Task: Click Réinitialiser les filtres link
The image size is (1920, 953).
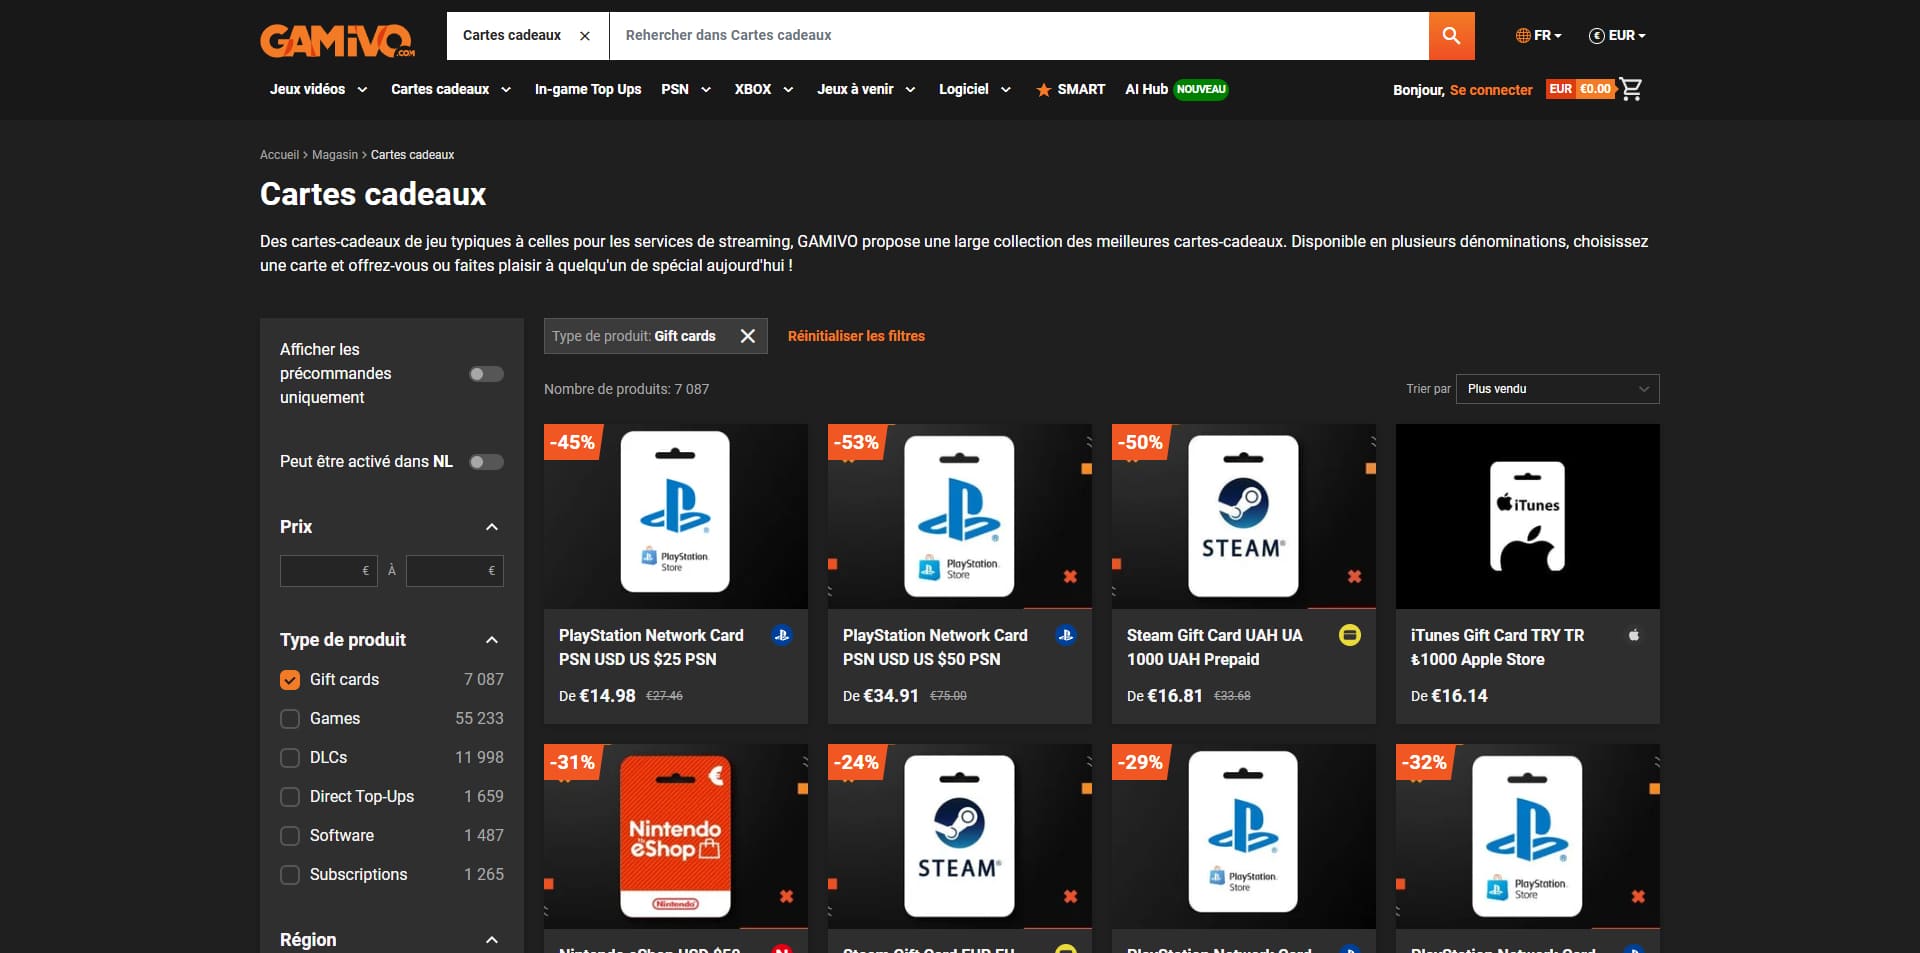Action: [856, 336]
